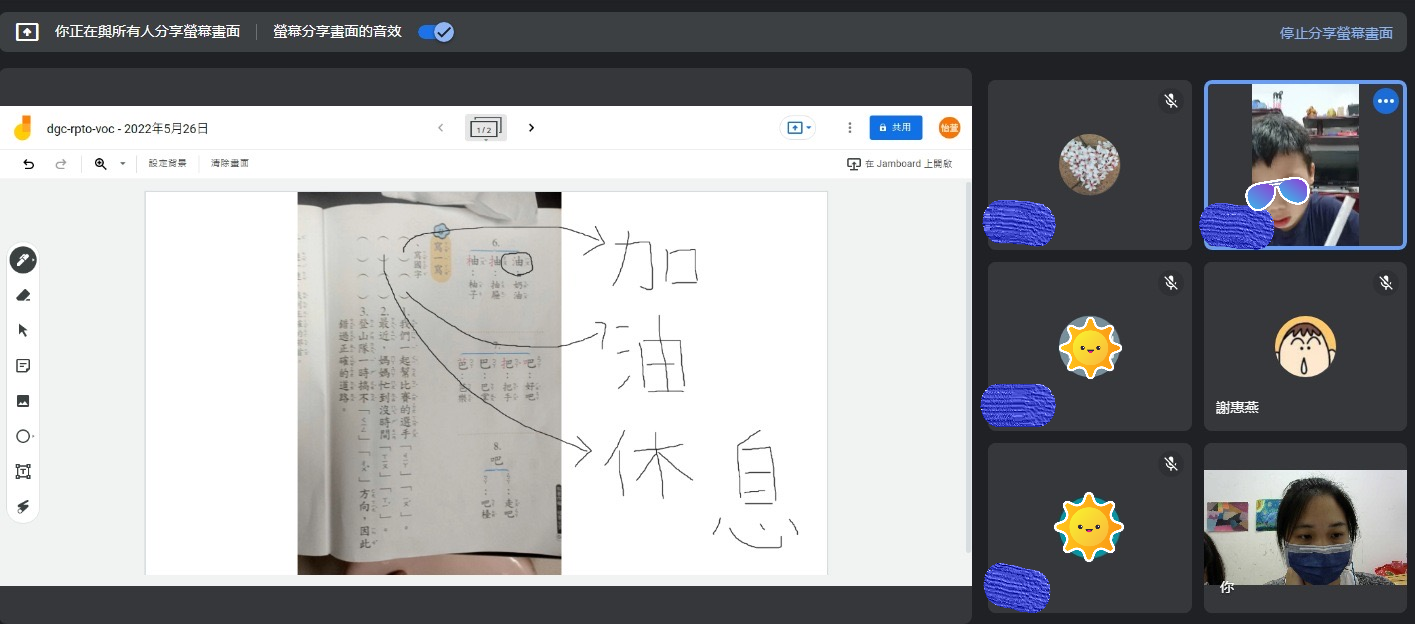Click 在 Jamboard 上開啟 button
The height and width of the screenshot is (624, 1415).
[x=899, y=163]
